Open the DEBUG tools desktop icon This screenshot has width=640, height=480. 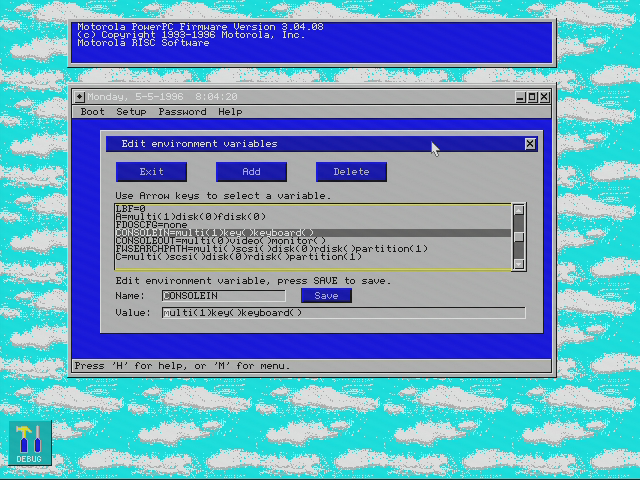click(x=30, y=443)
